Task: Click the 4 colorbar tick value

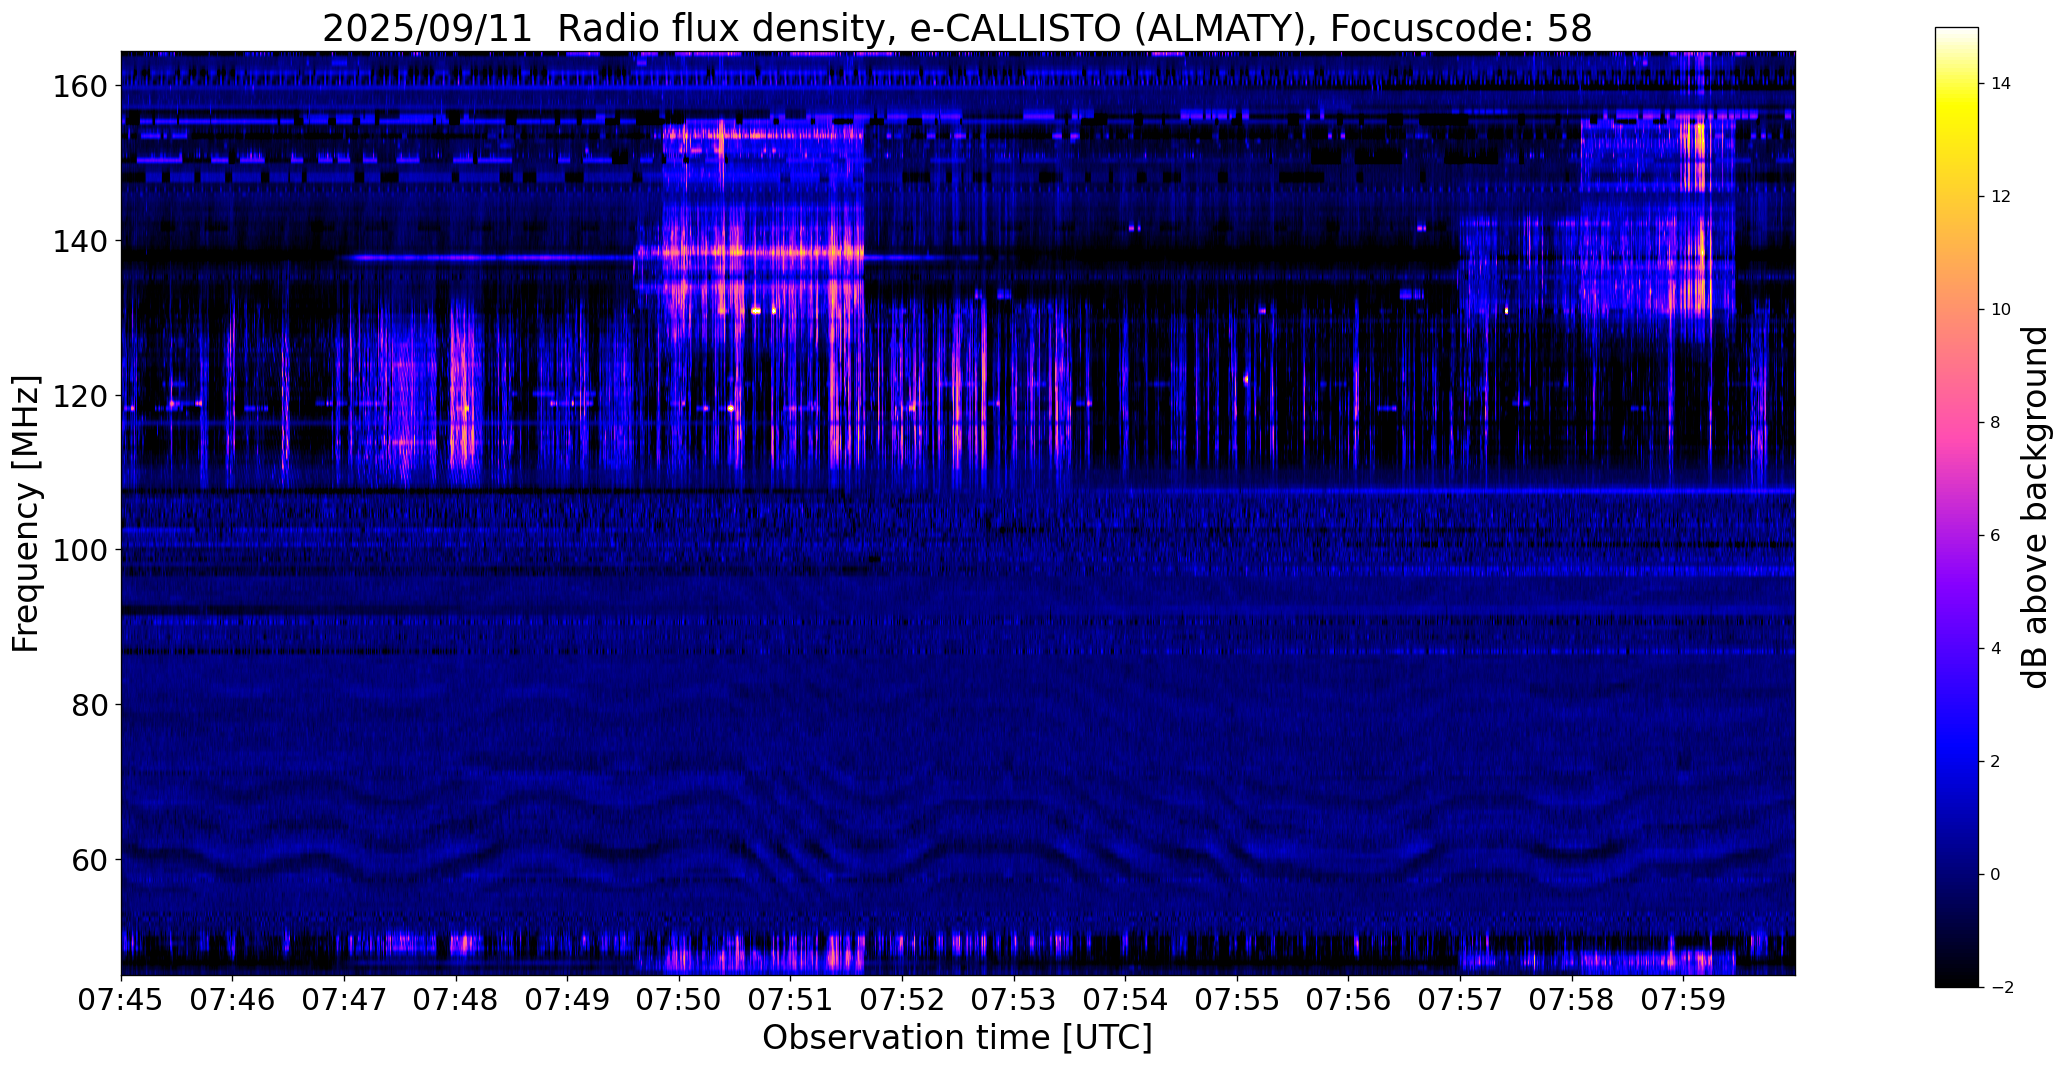Action: (x=1996, y=649)
